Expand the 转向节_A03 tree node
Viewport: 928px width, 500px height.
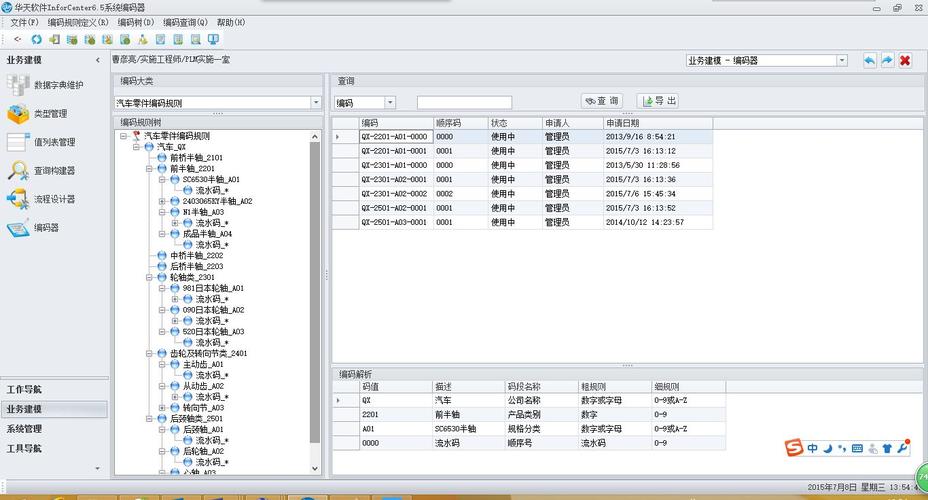coord(162,408)
